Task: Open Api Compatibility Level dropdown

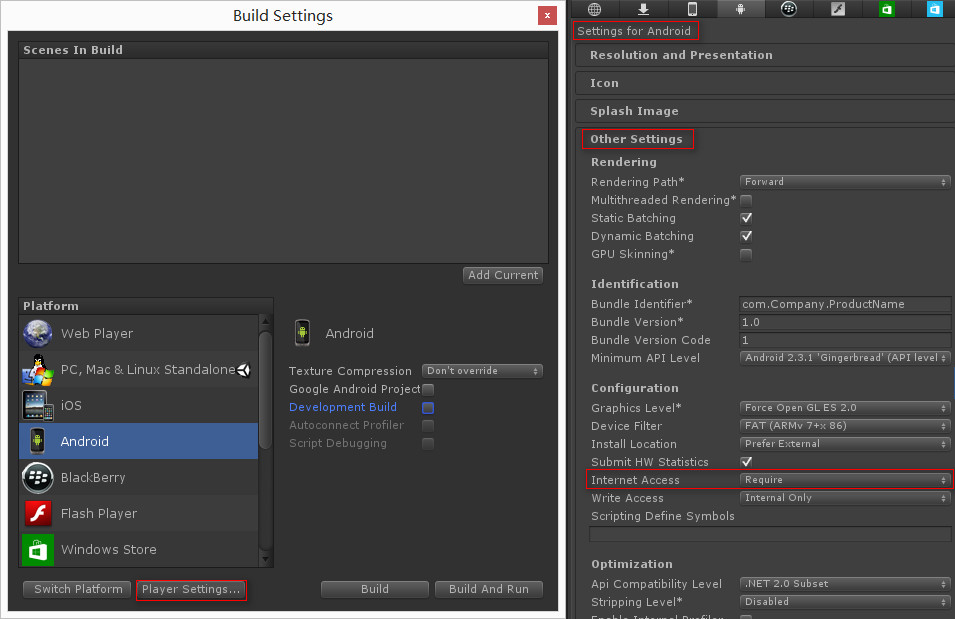Action: pos(845,584)
